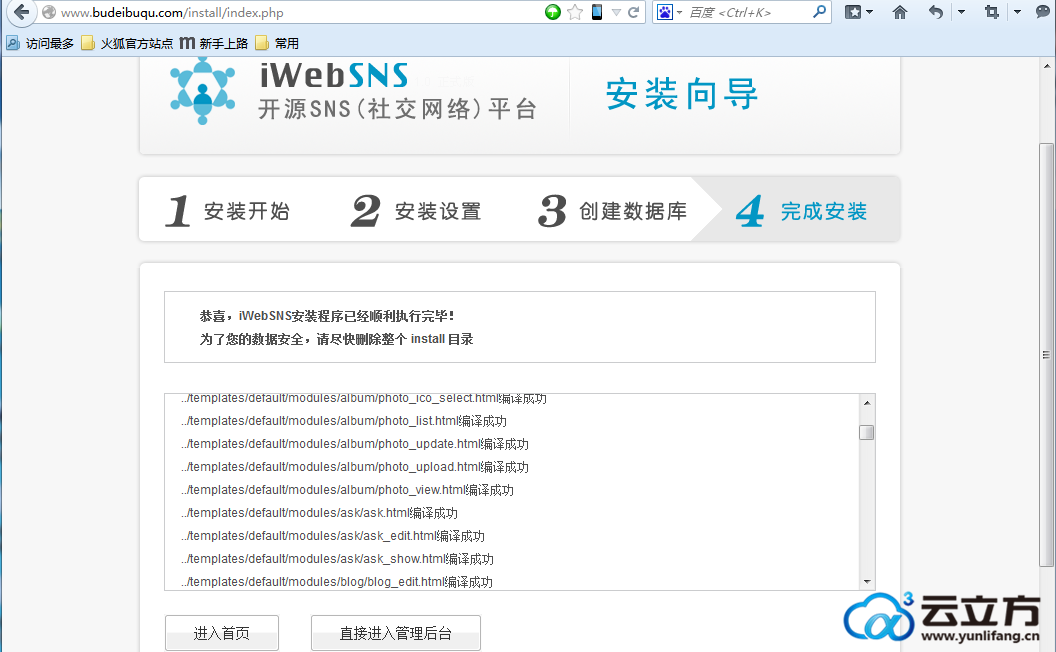Click the delete install directory warning text

[336, 339]
